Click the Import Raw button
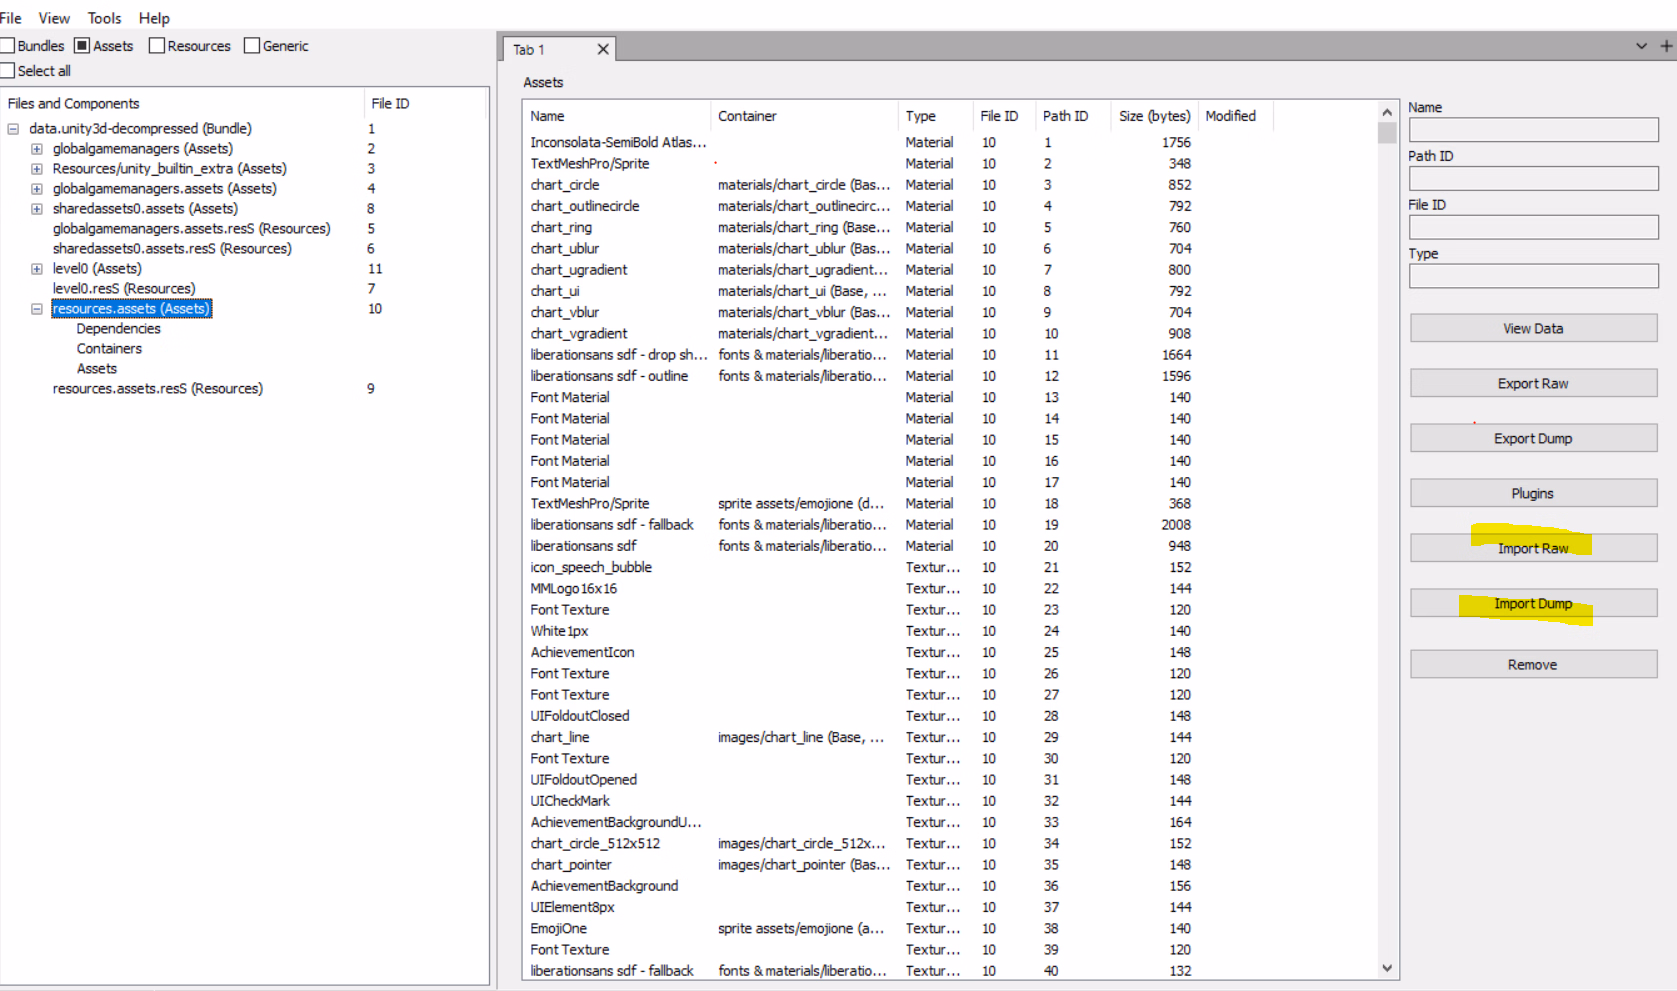Image resolution: width=1677 pixels, height=991 pixels. coord(1532,548)
